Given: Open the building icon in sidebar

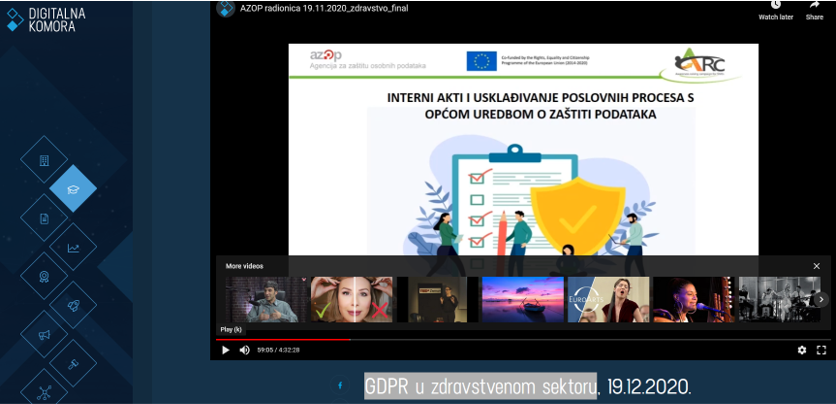Looking at the screenshot, I should click(x=44, y=160).
